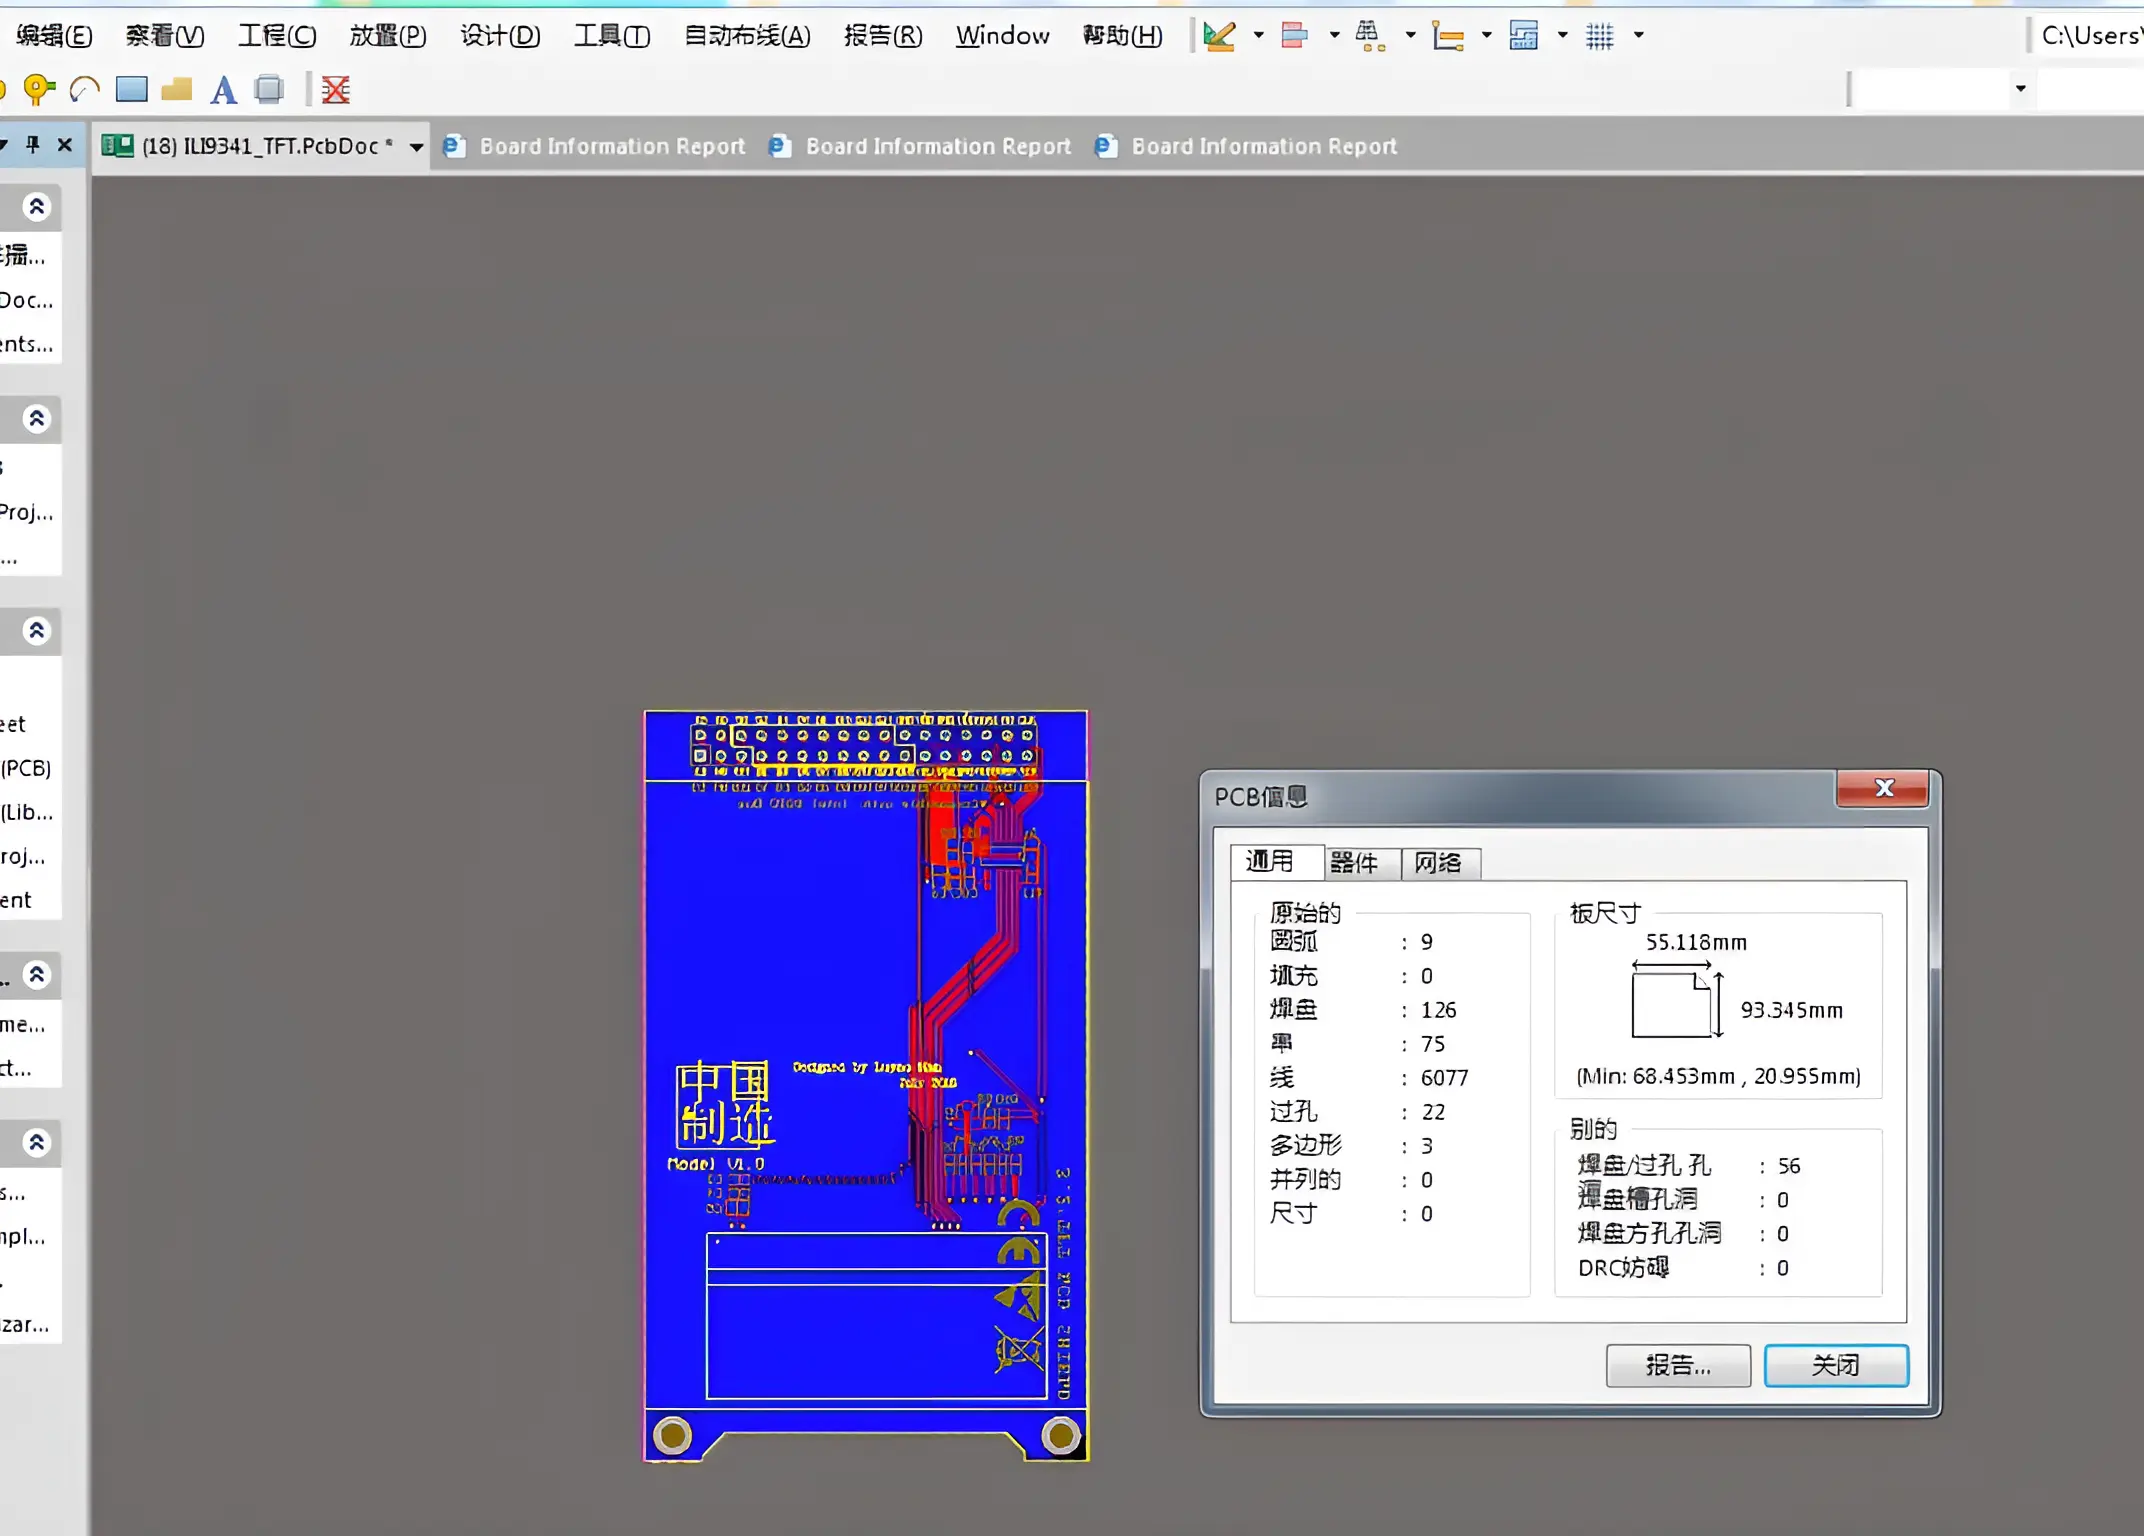The image size is (2144, 1536).
Task: Click the 关闭 button in dialog
Action: click(x=1835, y=1365)
